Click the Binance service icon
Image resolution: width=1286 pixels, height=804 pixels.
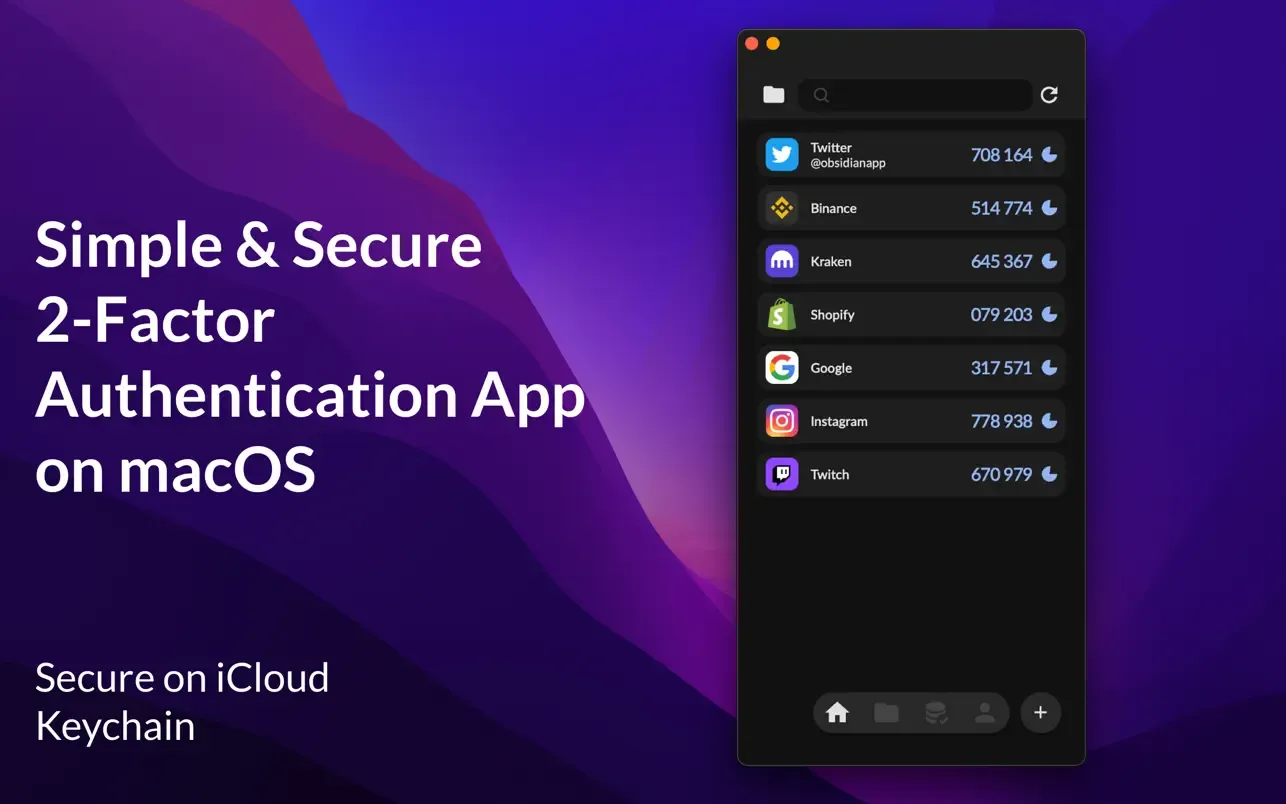pos(781,208)
